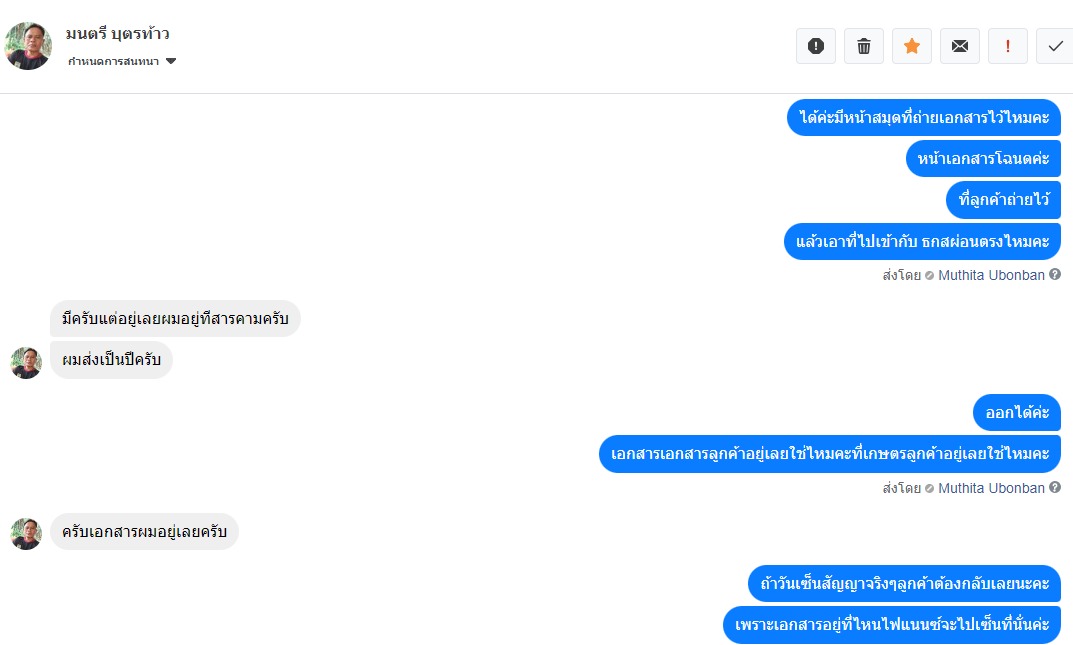The image size is (1073, 645).
Task: Open the กำหนดการสนทนา dropdown arrow
Action: (x=171, y=61)
